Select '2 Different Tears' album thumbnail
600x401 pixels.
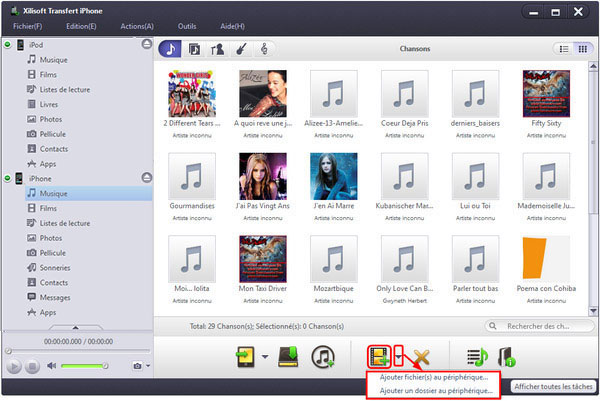pos(192,94)
